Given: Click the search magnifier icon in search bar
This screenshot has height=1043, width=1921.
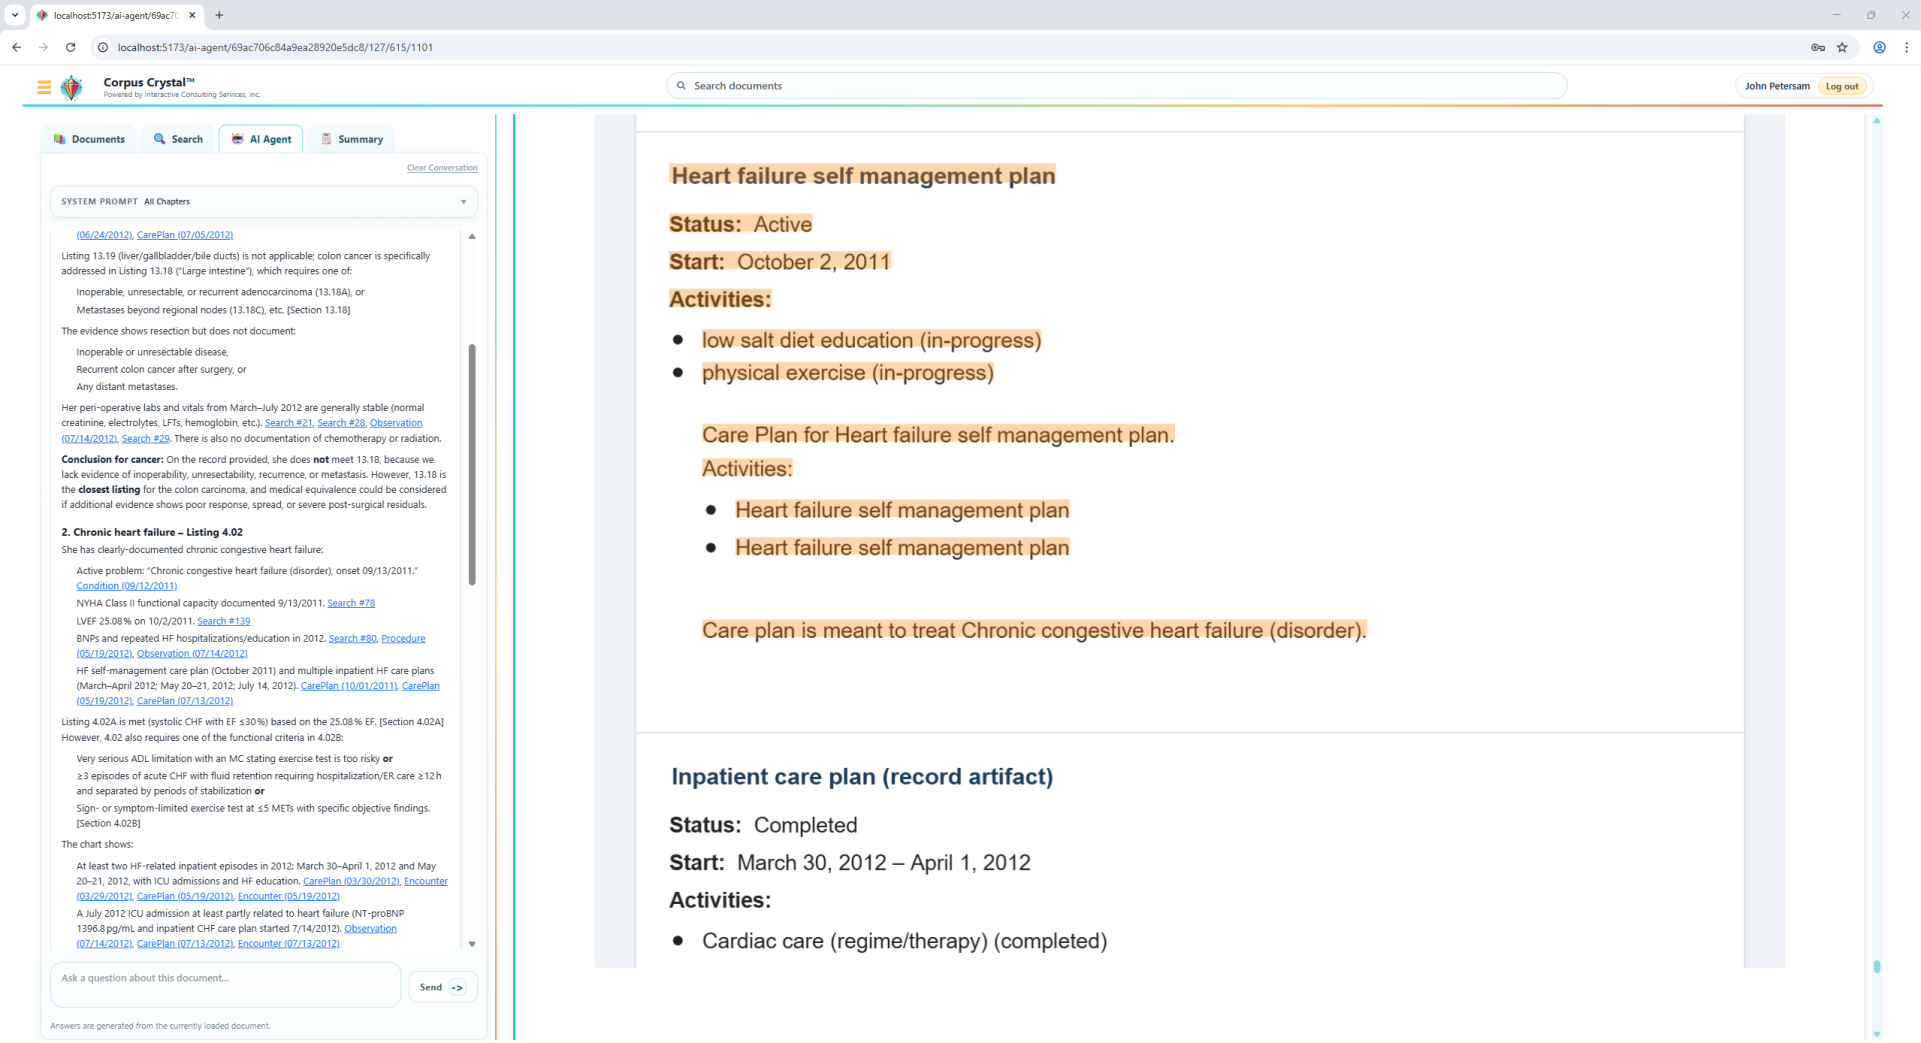Looking at the screenshot, I should point(681,86).
